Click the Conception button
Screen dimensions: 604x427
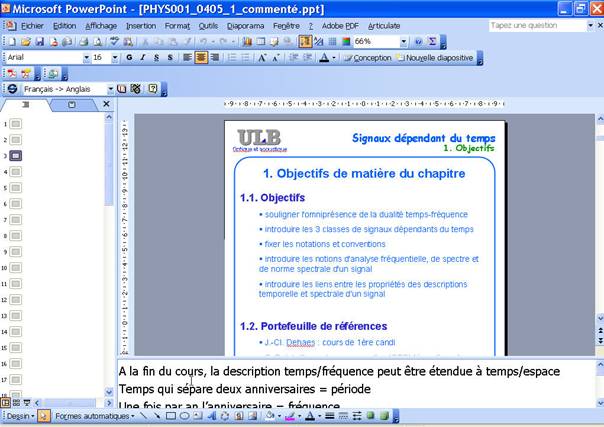pyautogui.click(x=367, y=58)
